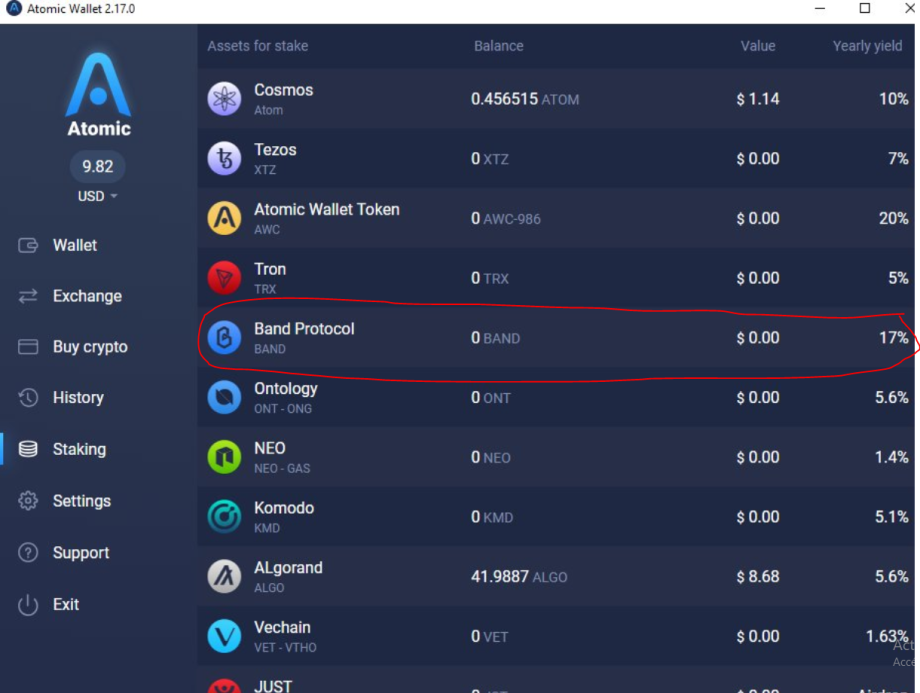Click the 41.9887 ALGO balance

(519, 577)
